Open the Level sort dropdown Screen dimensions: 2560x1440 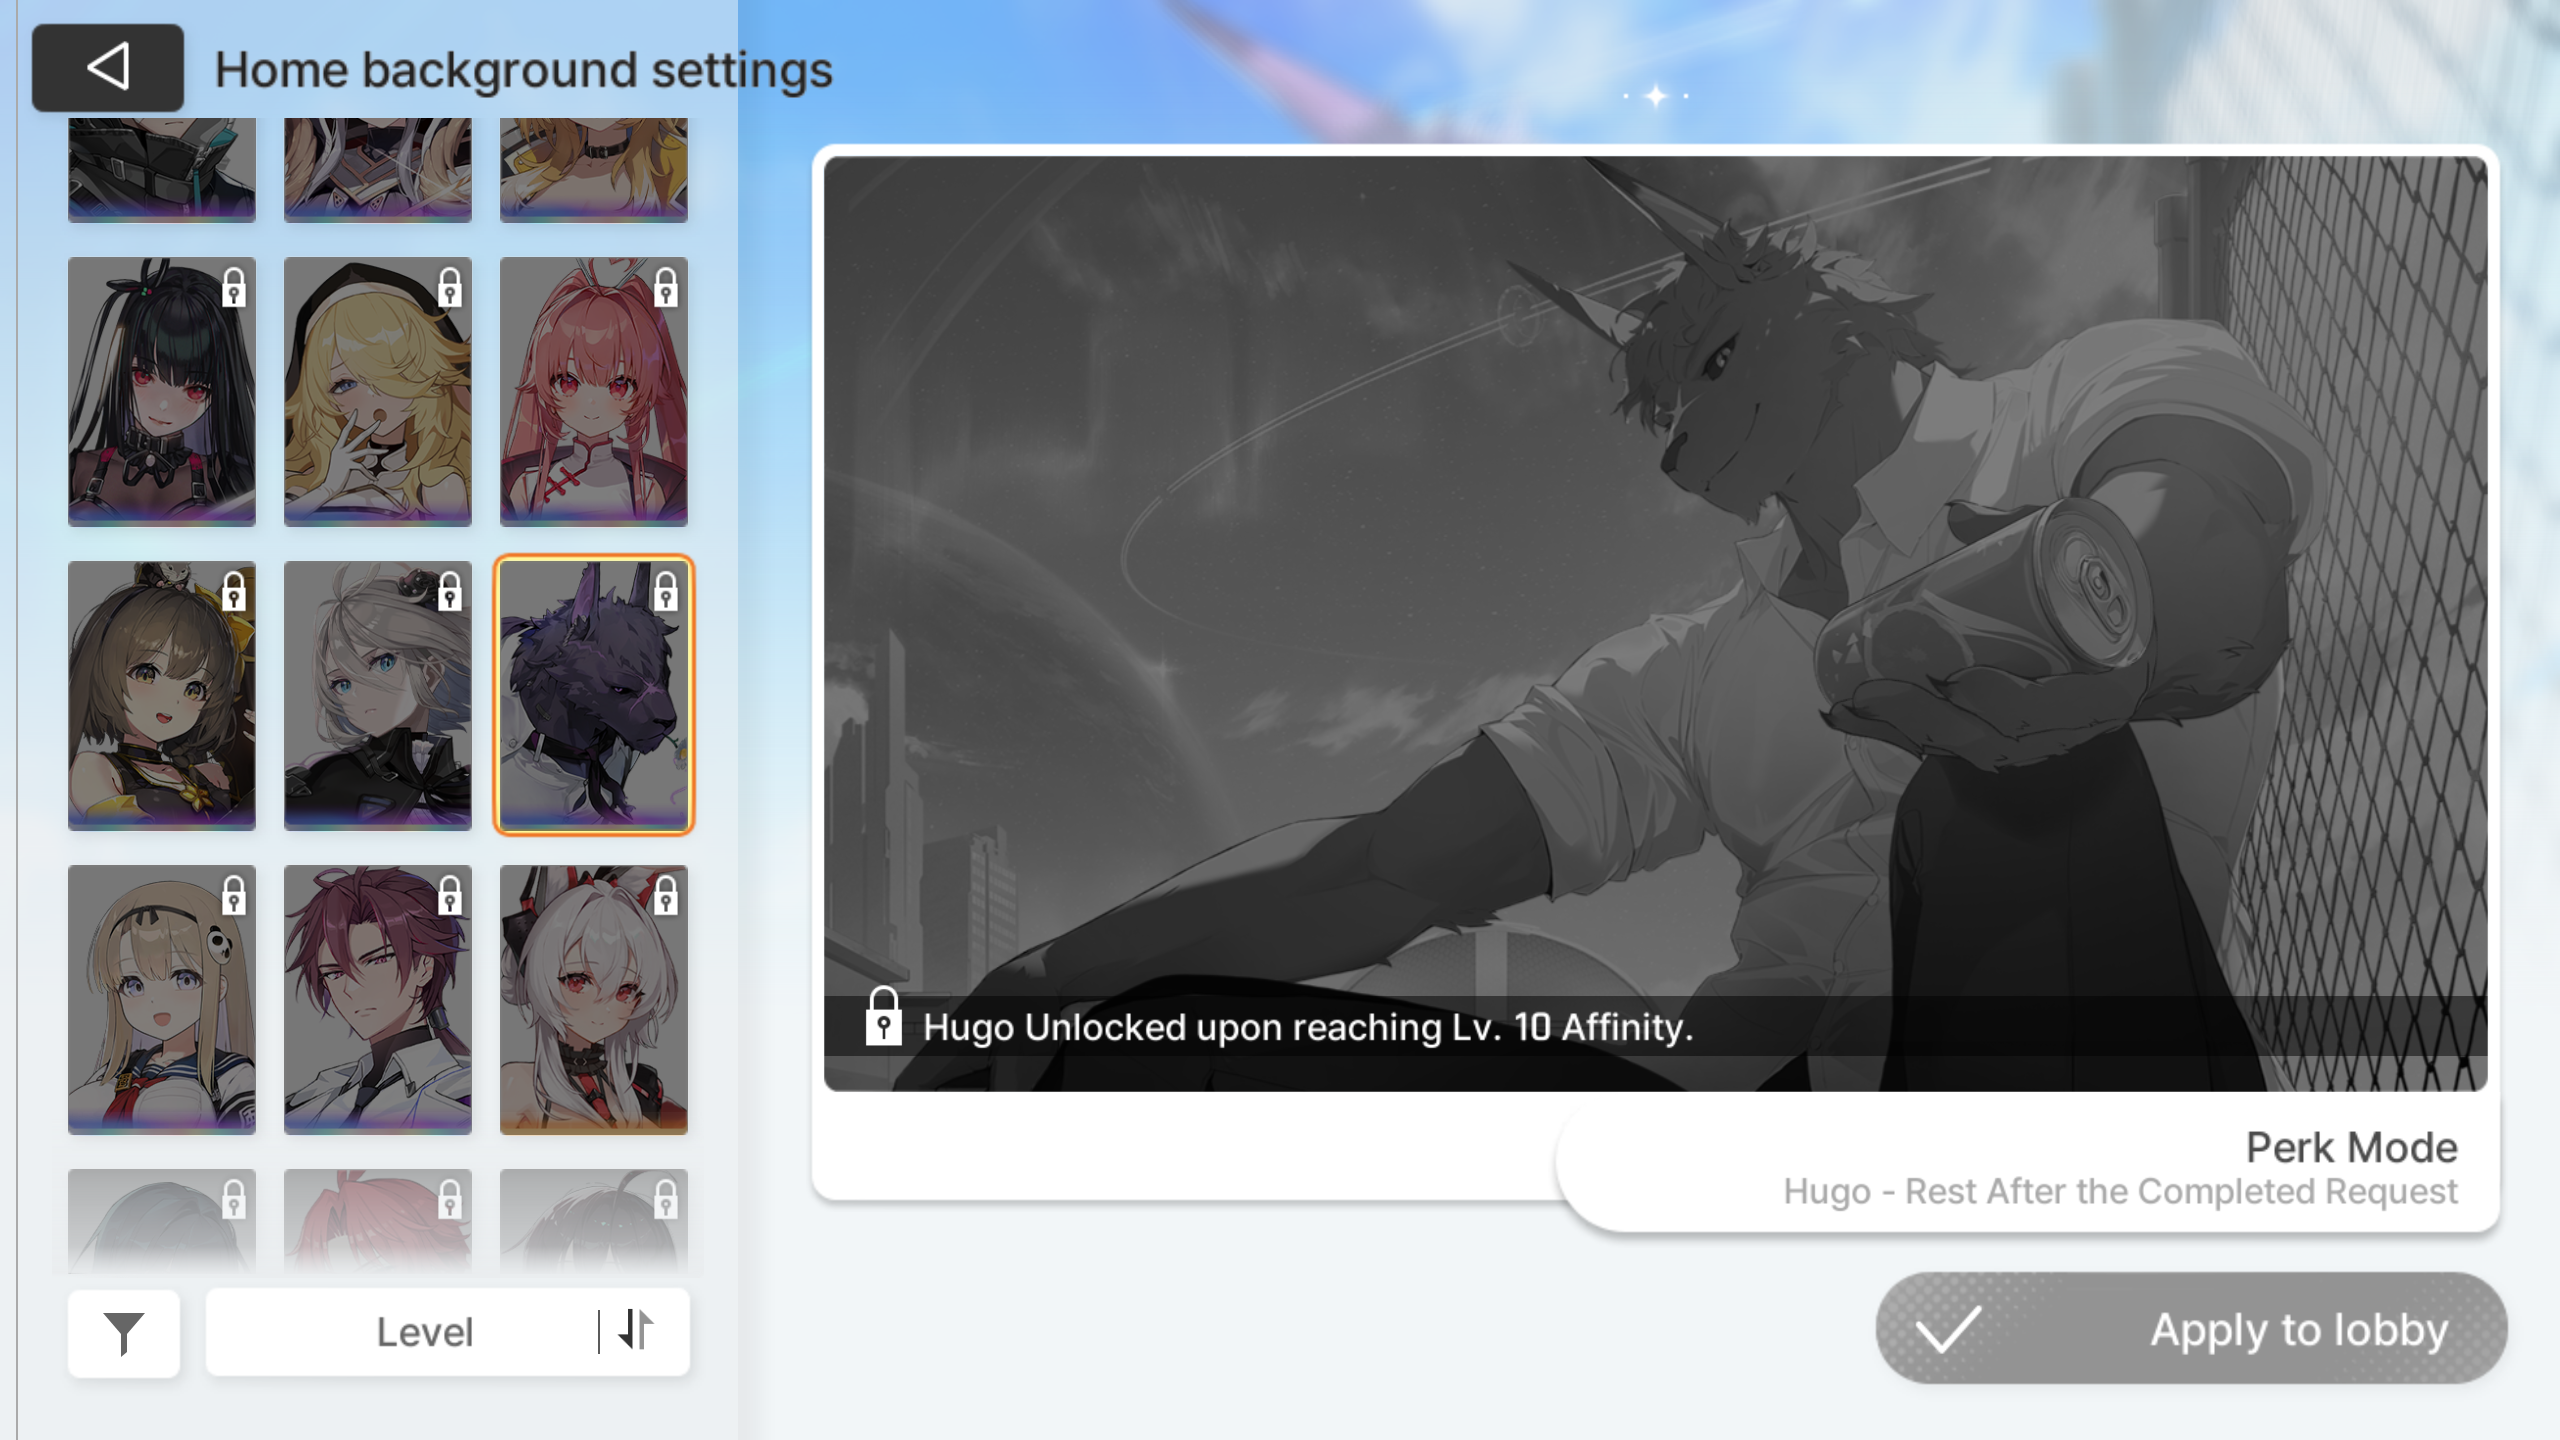tap(424, 1332)
